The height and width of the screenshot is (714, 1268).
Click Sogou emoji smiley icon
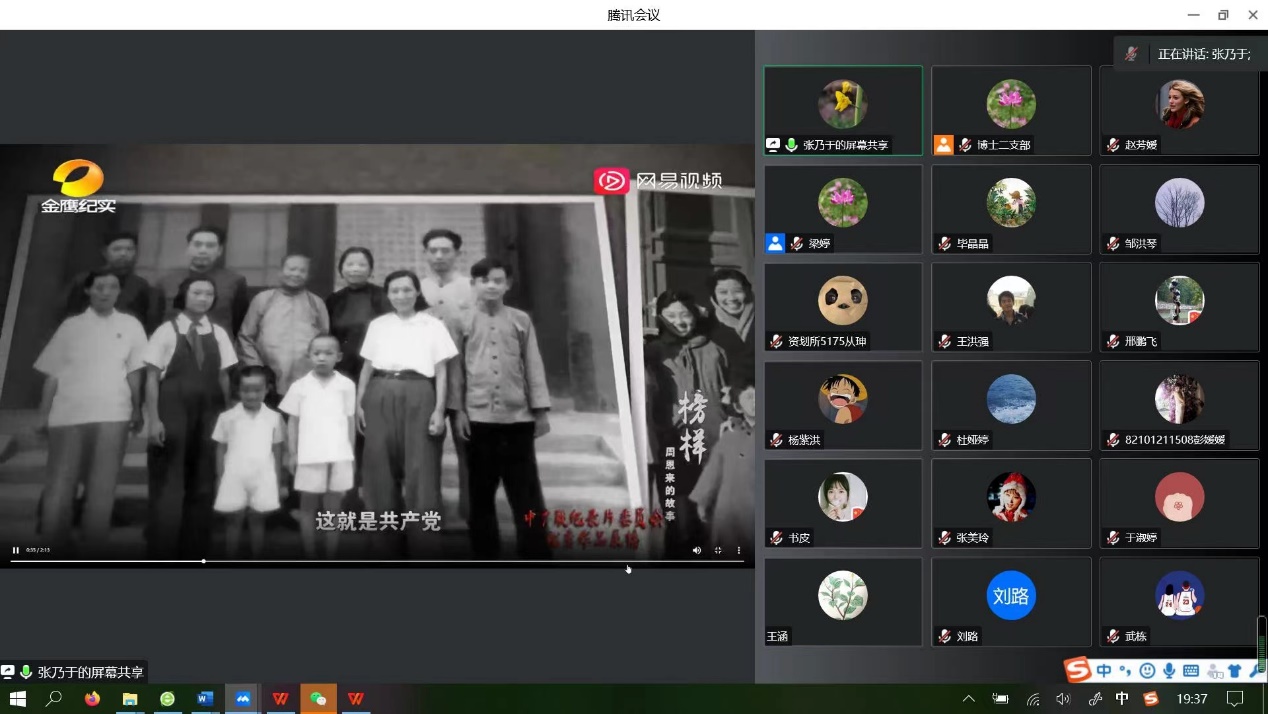[1147, 670]
